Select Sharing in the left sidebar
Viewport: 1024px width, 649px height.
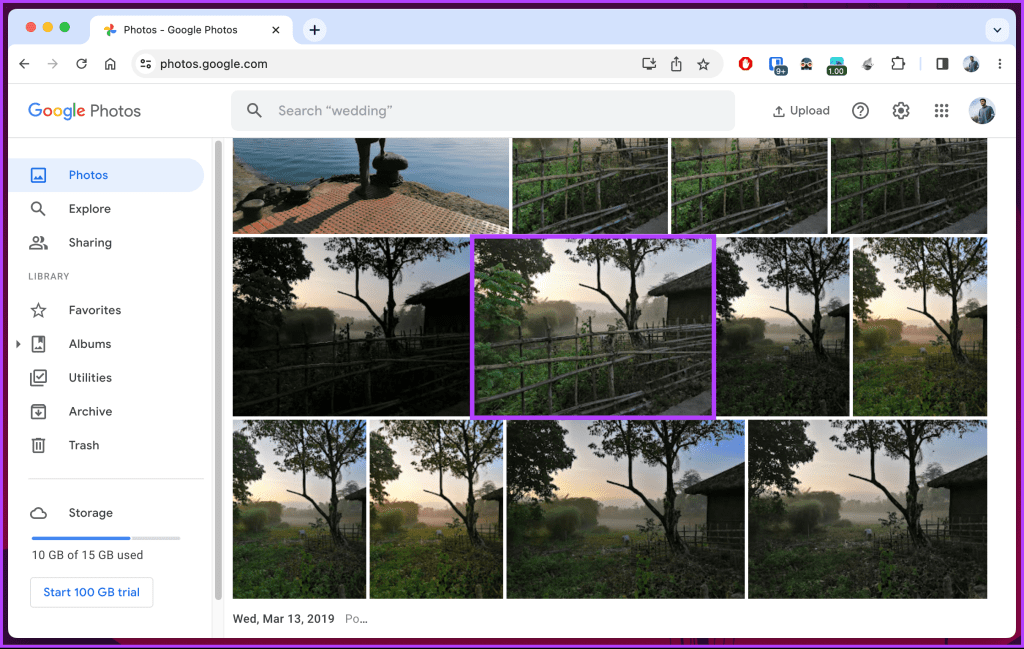point(89,242)
